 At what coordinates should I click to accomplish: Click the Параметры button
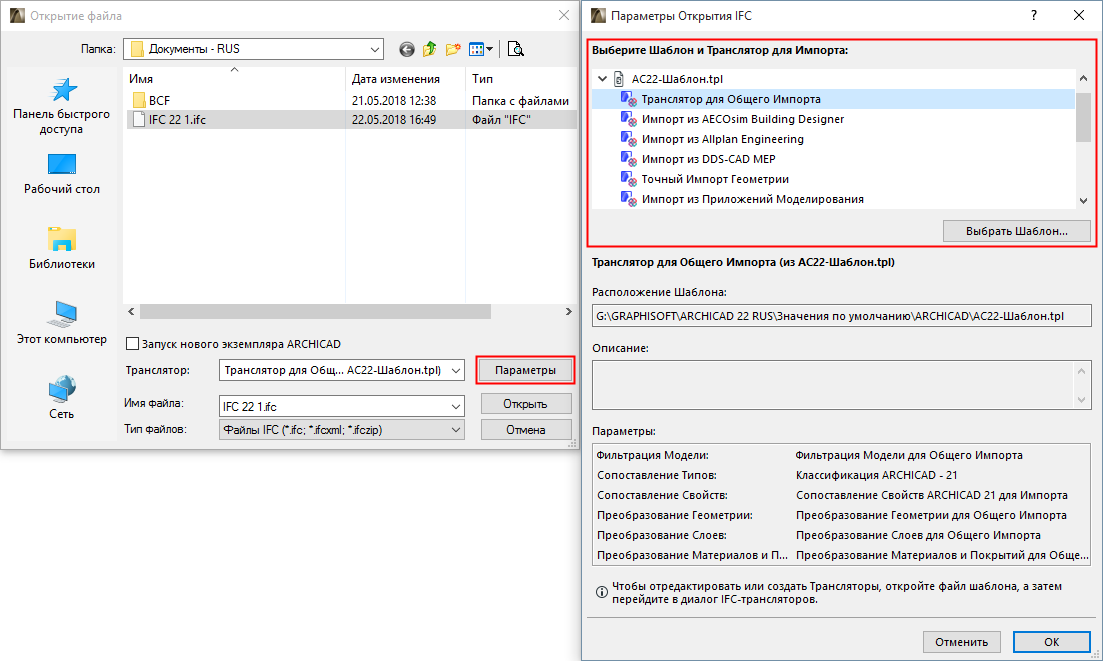pyautogui.click(x=525, y=371)
